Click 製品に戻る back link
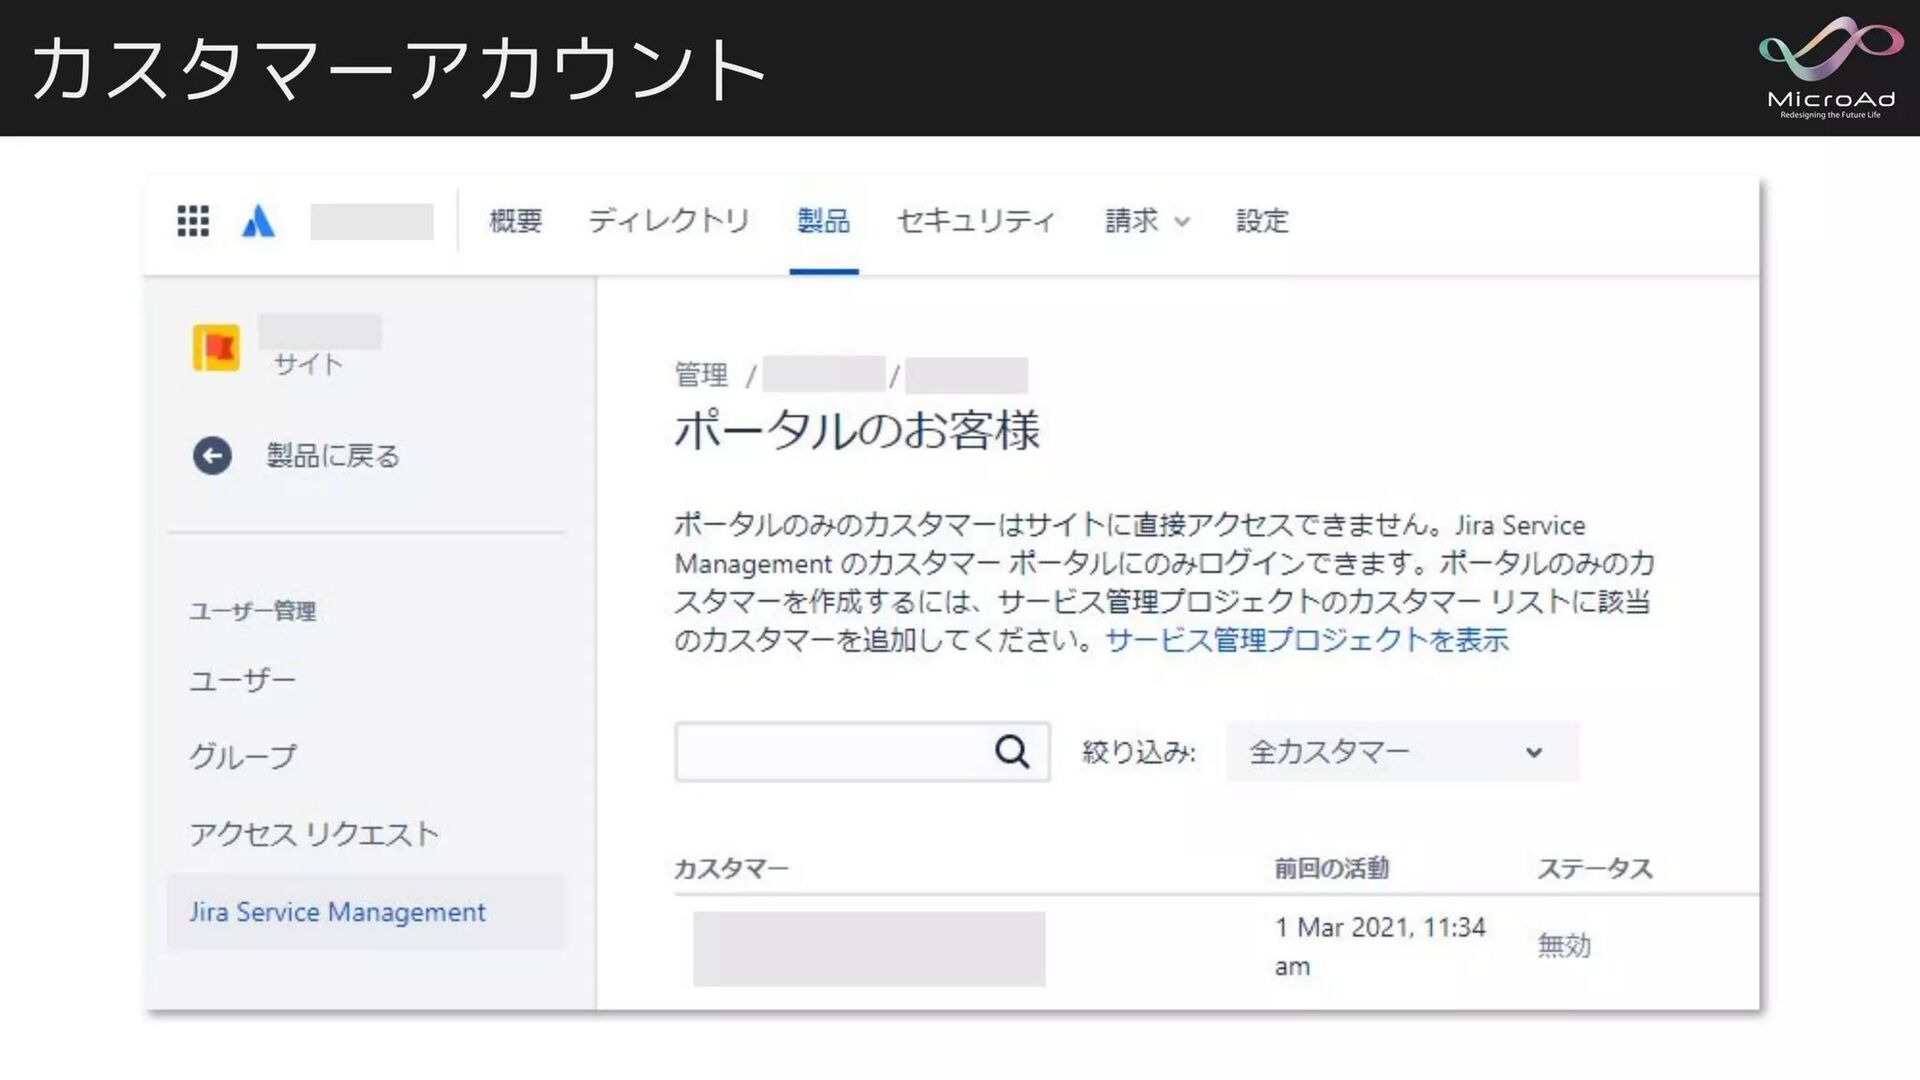 click(332, 456)
